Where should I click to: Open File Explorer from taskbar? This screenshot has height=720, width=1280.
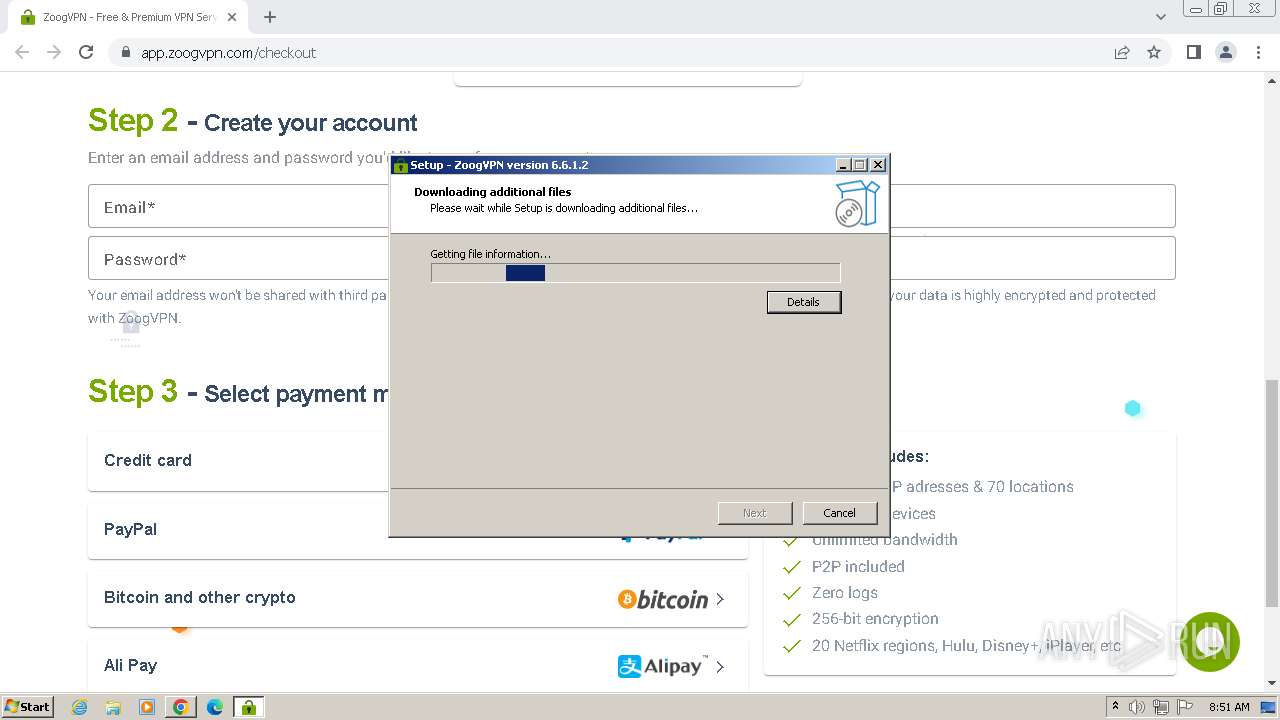pyautogui.click(x=113, y=707)
